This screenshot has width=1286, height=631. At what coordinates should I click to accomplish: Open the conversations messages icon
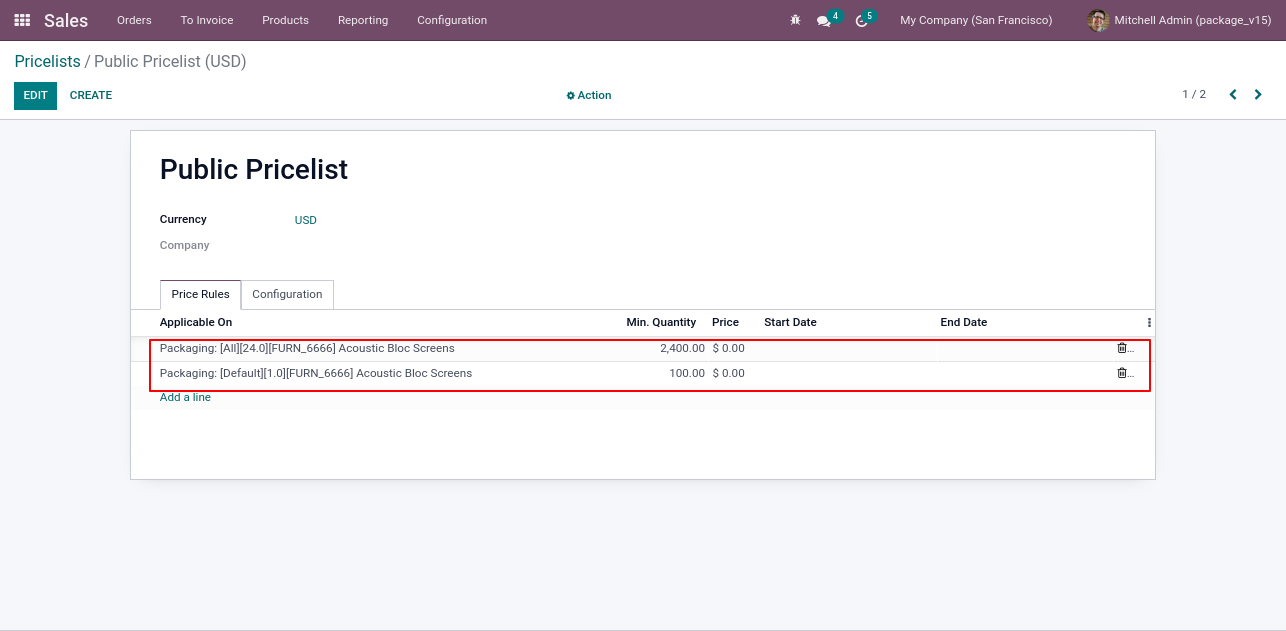point(824,20)
